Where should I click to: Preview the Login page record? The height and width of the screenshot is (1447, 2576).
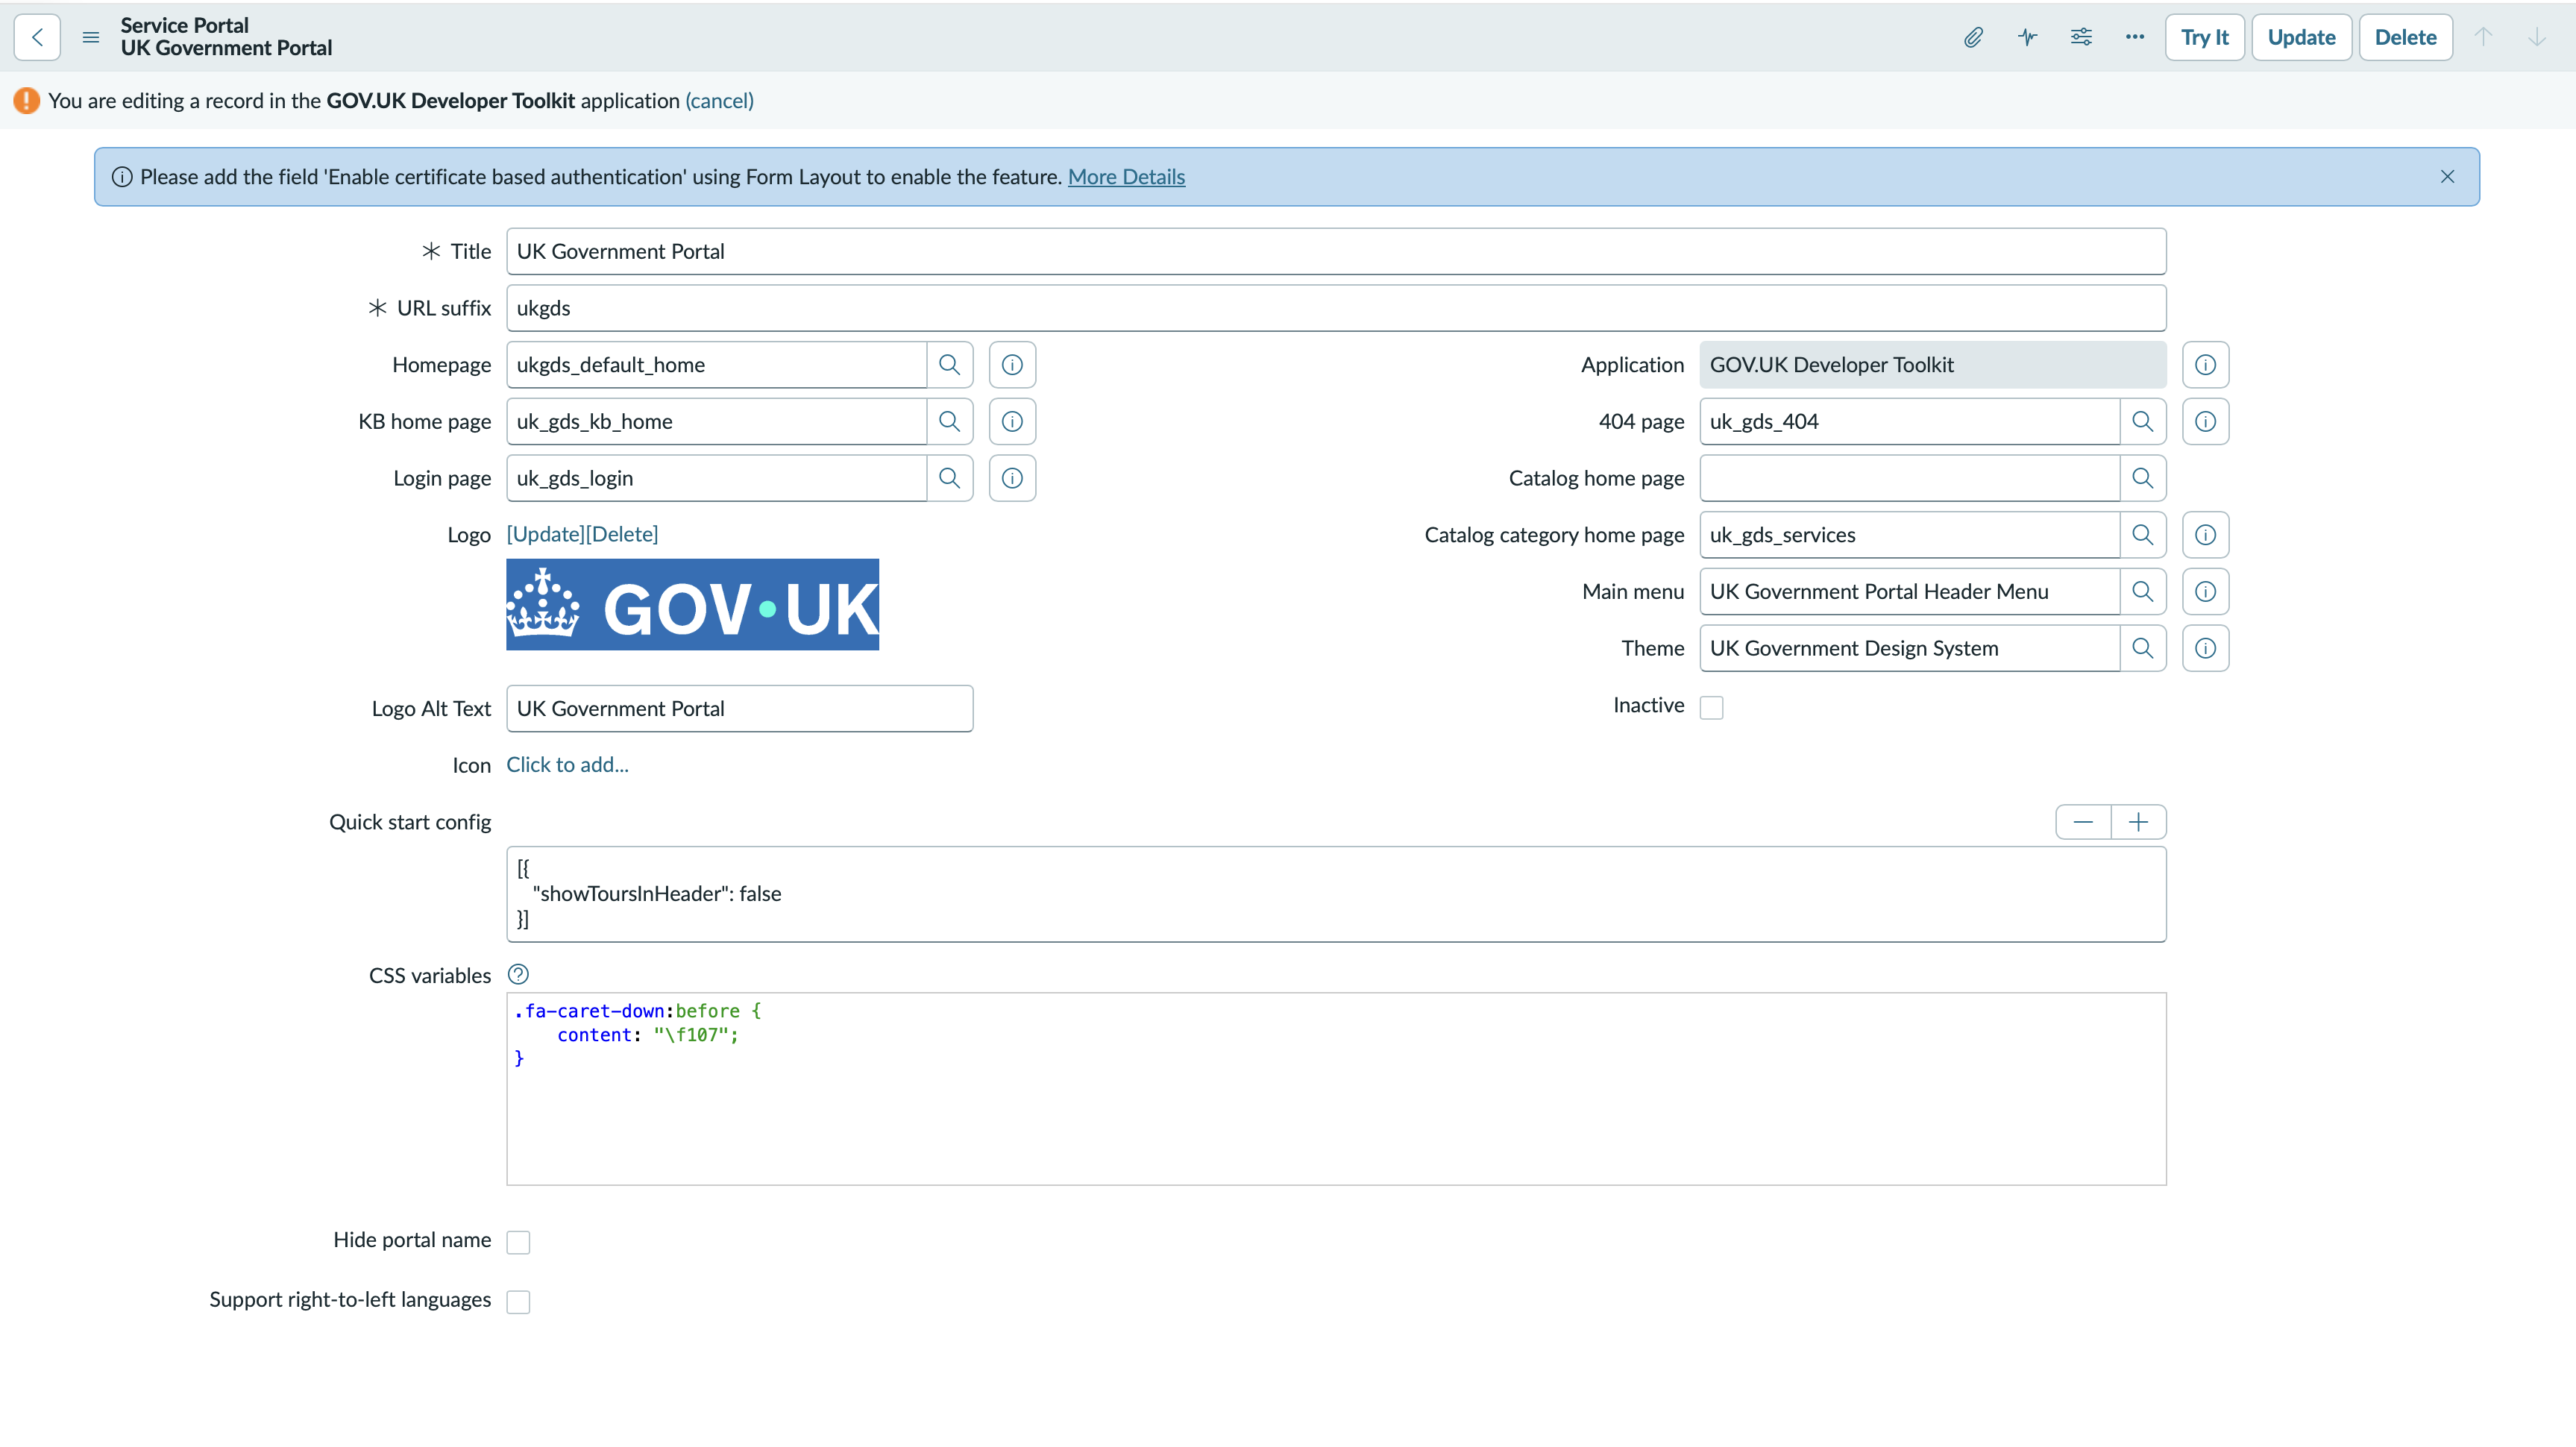pyautogui.click(x=1012, y=478)
